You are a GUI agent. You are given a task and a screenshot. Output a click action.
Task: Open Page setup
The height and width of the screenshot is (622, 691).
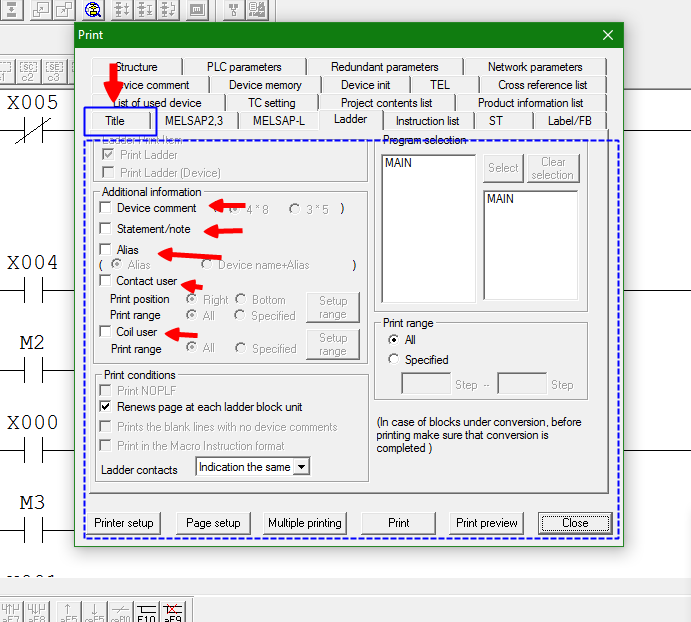213,523
